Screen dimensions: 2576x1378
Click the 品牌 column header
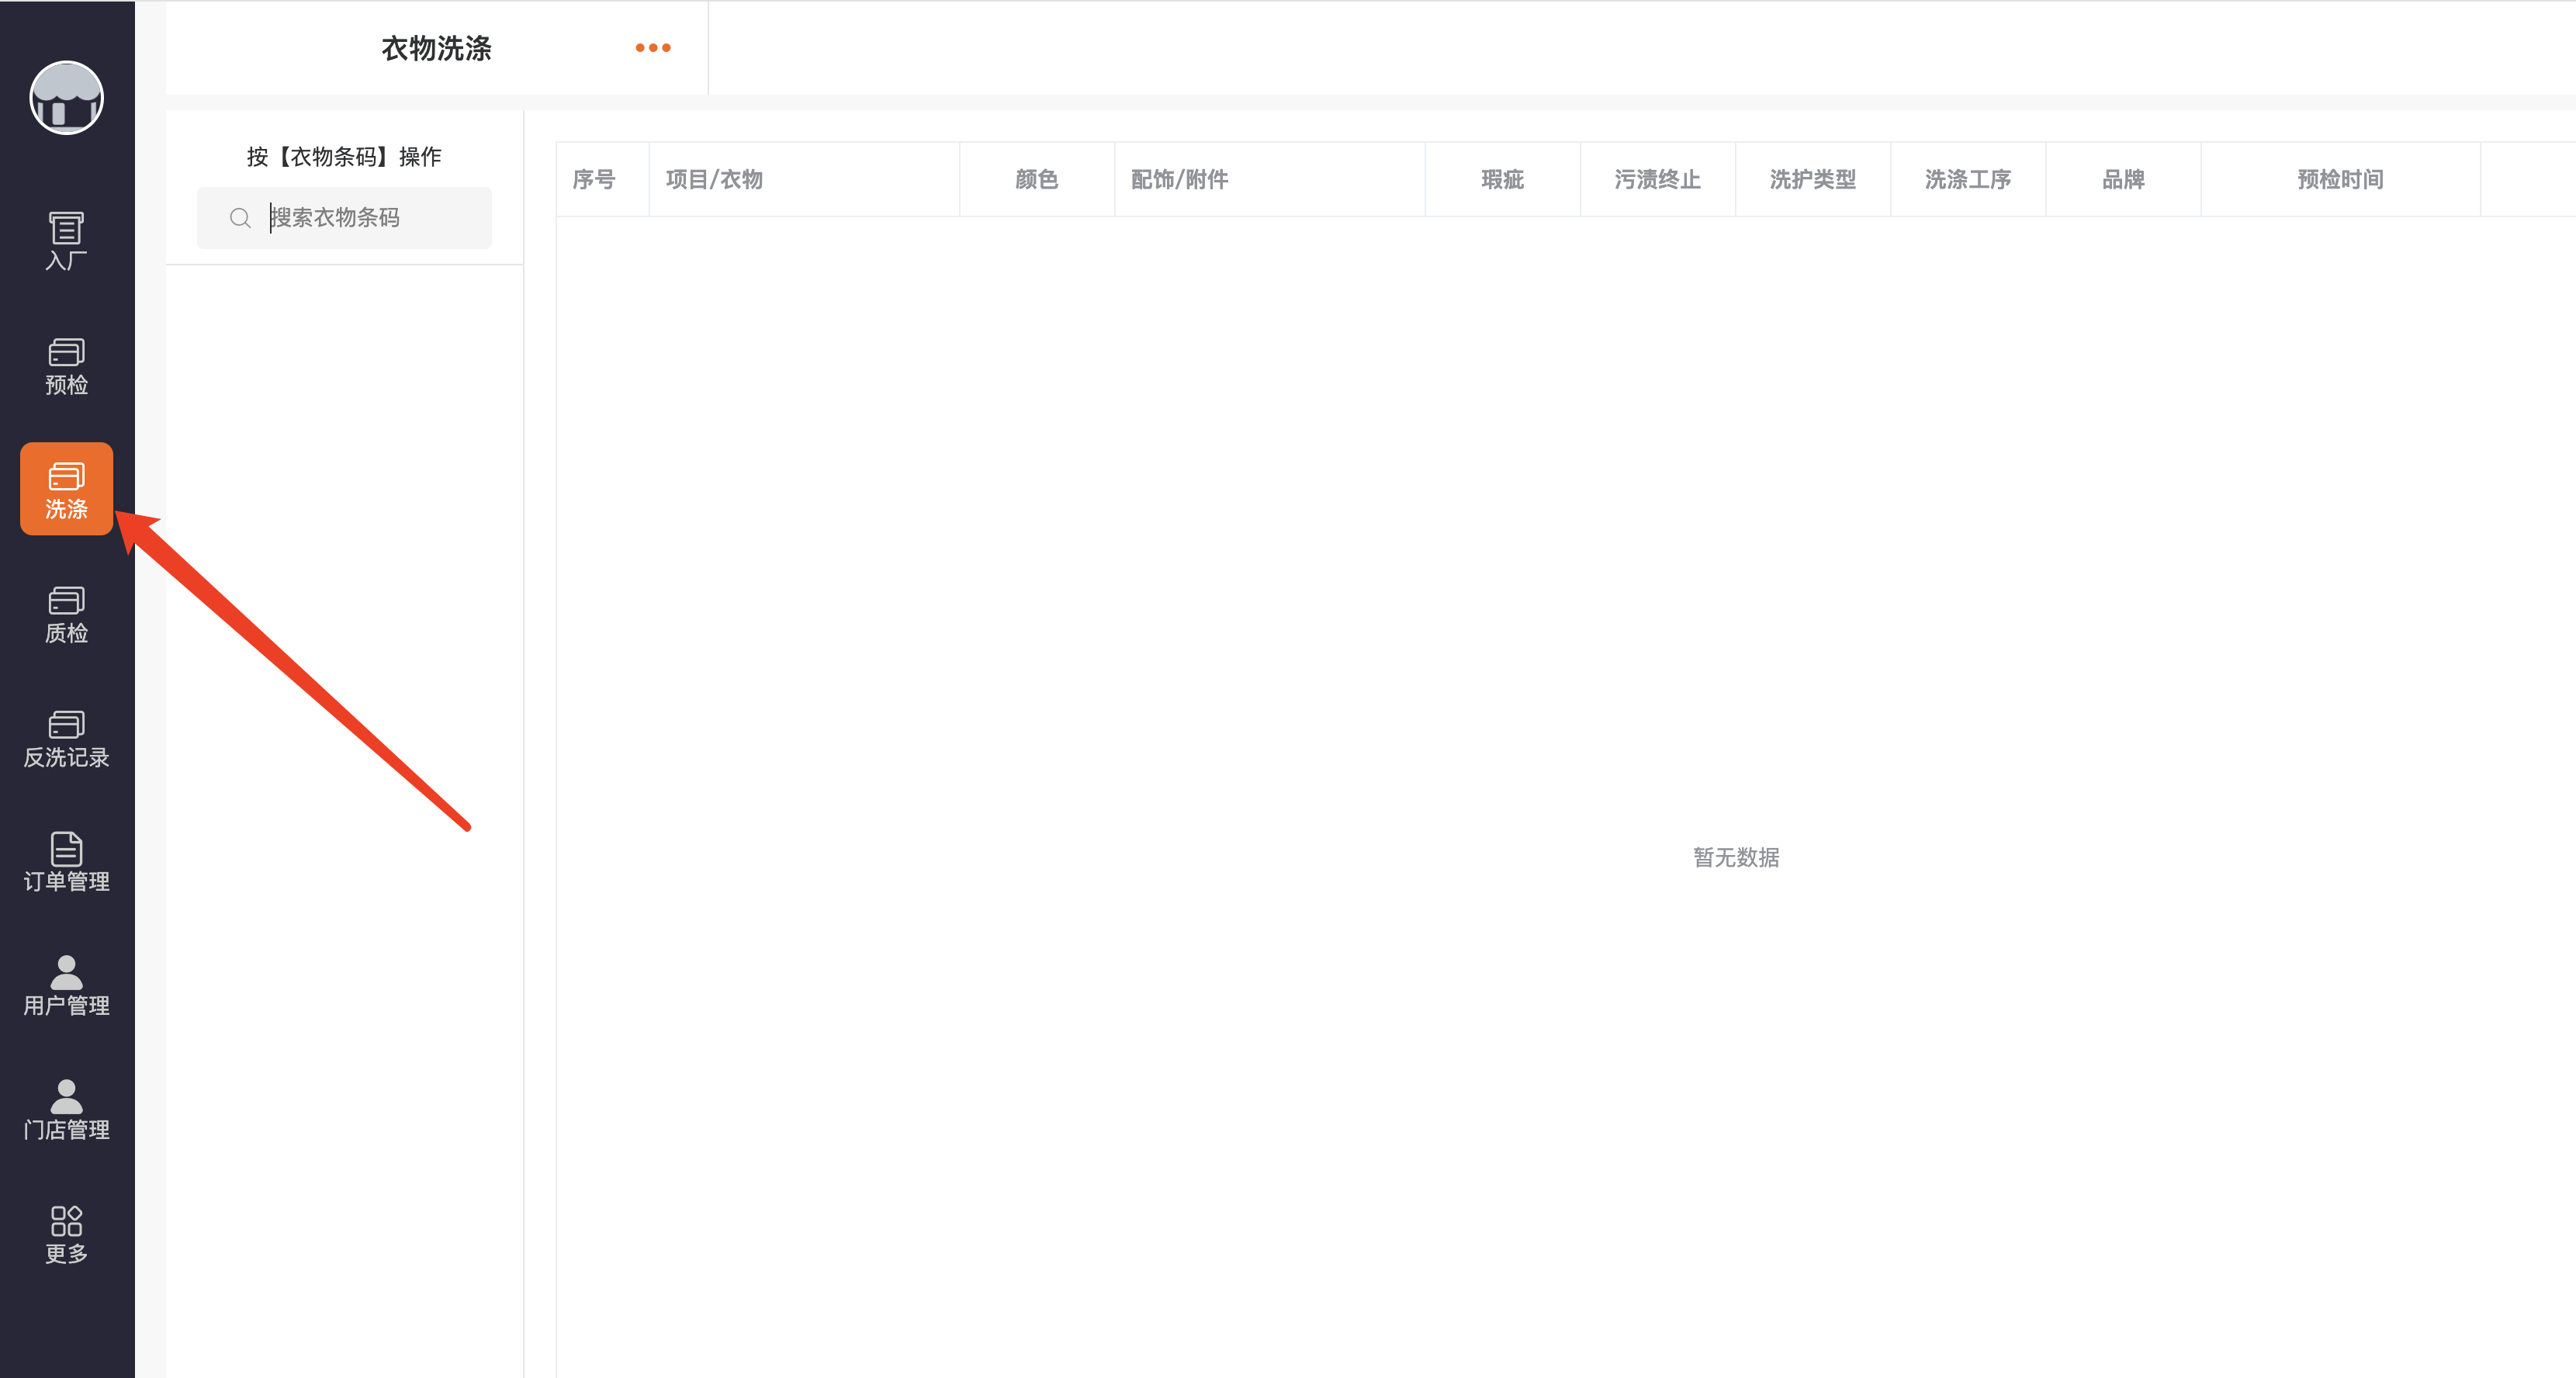(x=2122, y=180)
